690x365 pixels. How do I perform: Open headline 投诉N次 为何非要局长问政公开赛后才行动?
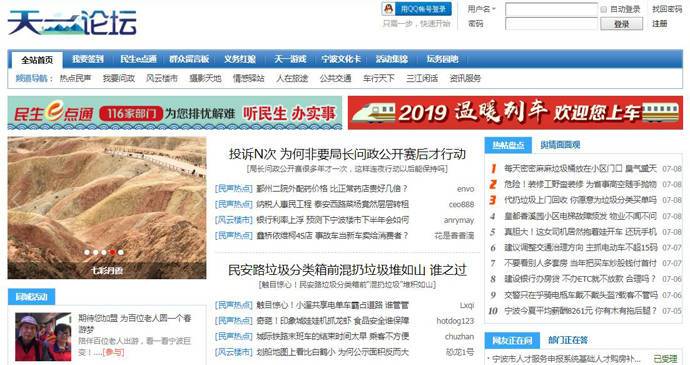[347, 154]
